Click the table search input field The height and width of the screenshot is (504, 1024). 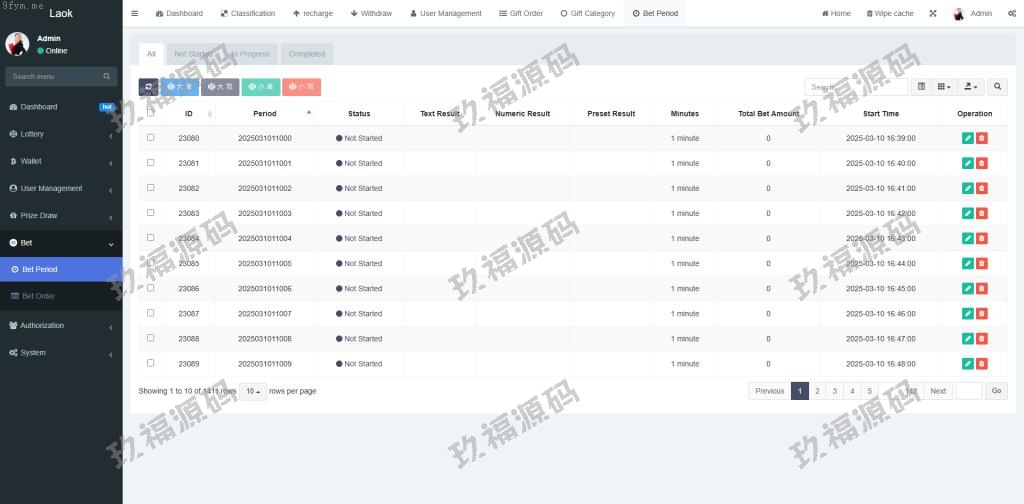click(855, 87)
